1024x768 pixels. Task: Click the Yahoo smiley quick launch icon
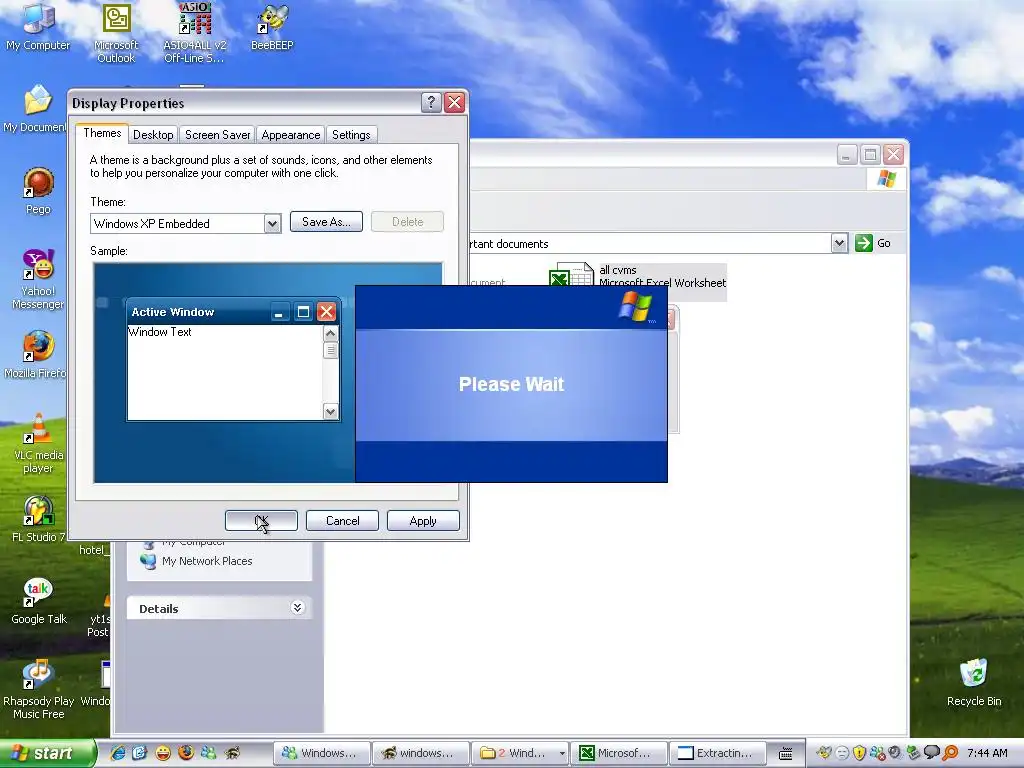pos(163,752)
